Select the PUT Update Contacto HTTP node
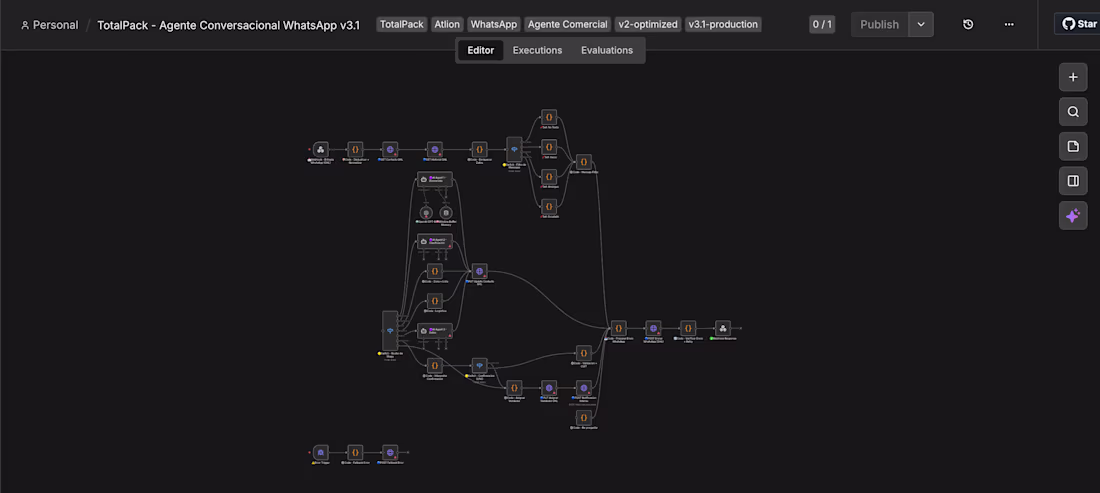 [x=479, y=271]
